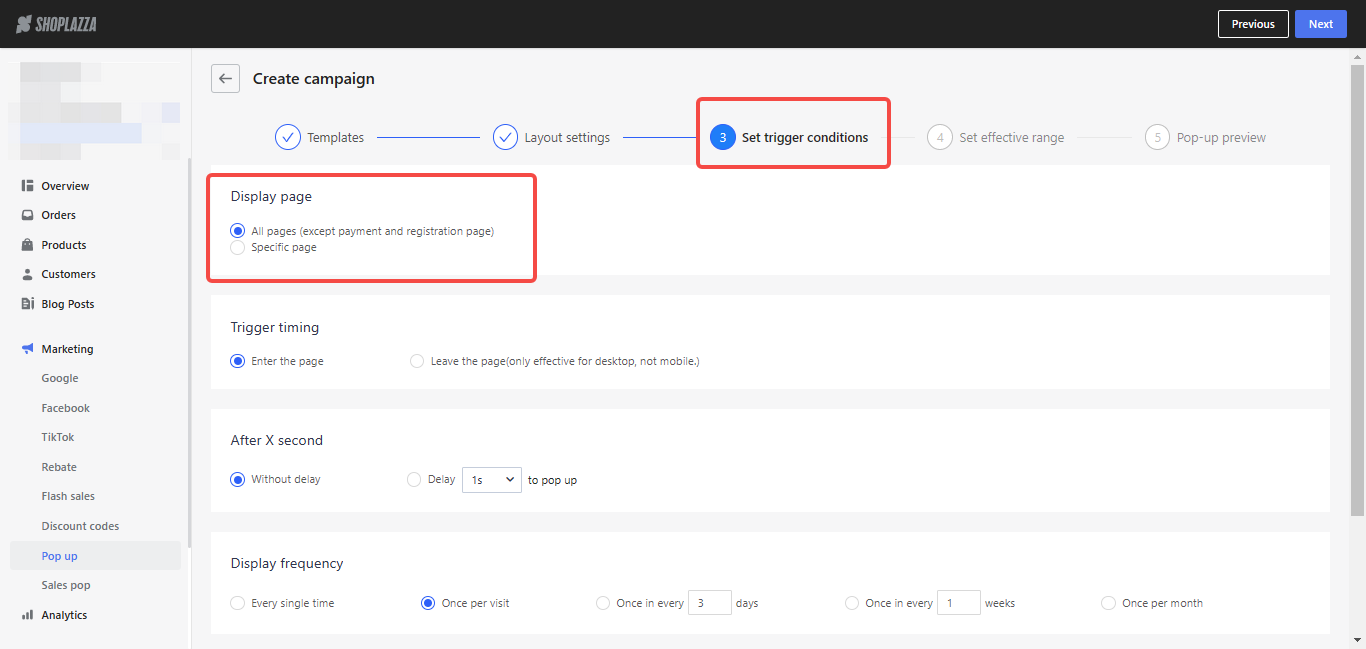Click the Display page section title
This screenshot has height=649, width=1366.
271,197
